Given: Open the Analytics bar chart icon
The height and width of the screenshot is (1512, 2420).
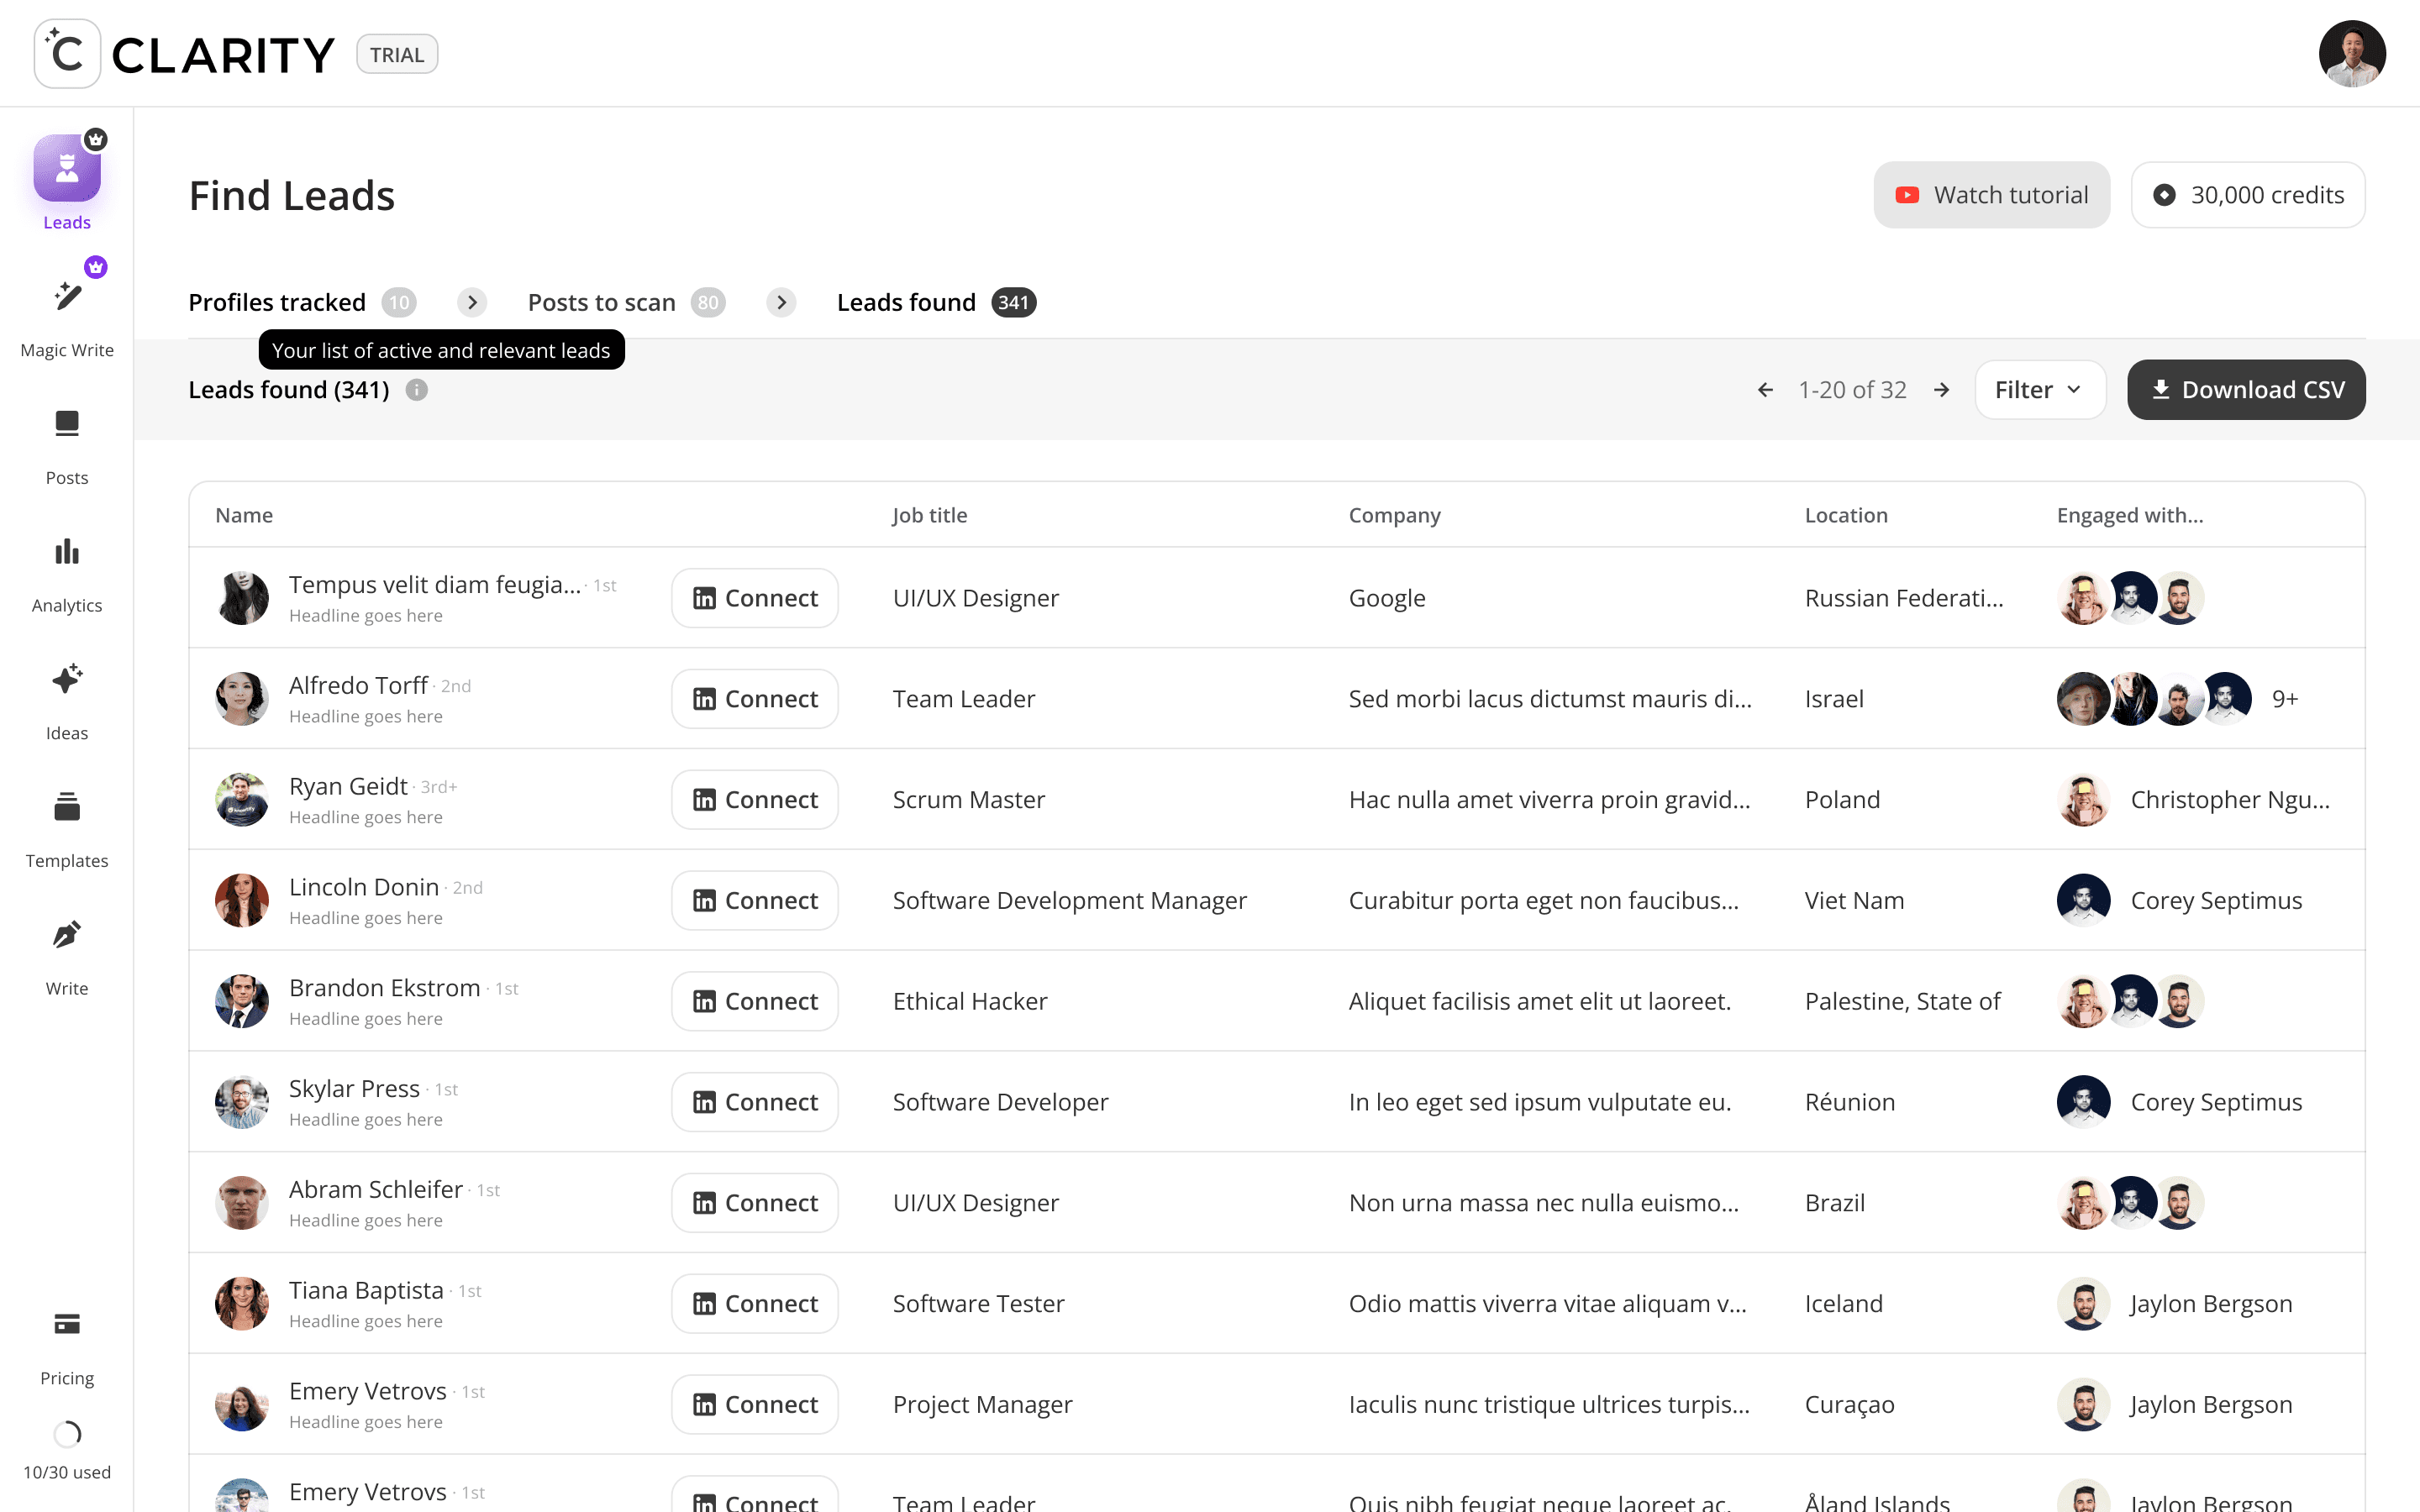Looking at the screenshot, I should tap(67, 552).
